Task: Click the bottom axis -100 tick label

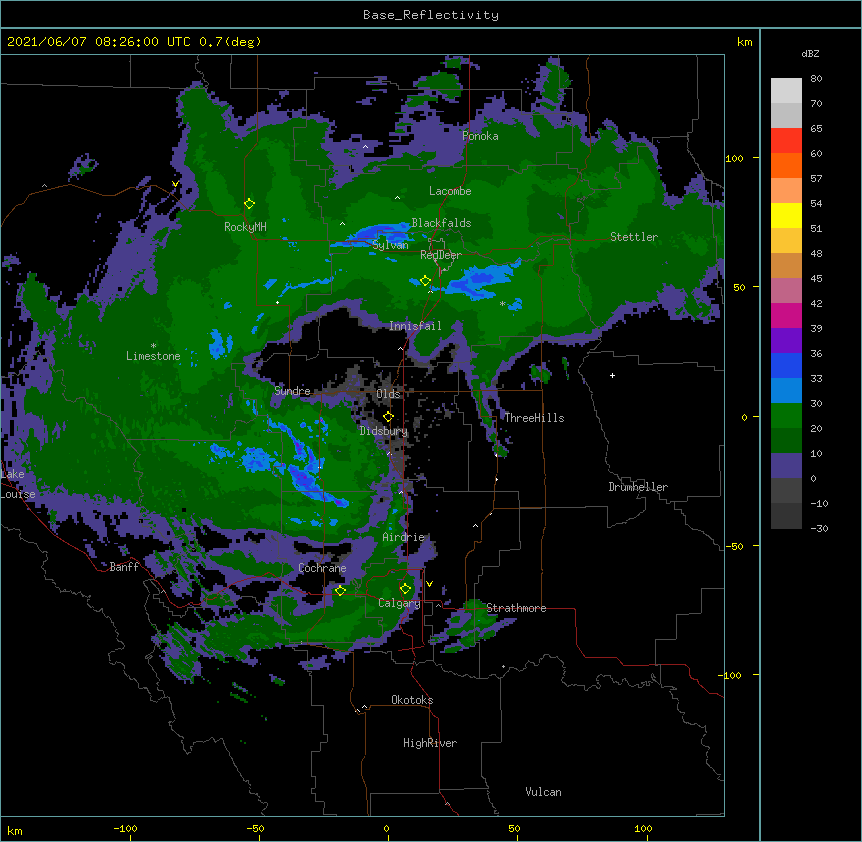Action: coord(125,828)
